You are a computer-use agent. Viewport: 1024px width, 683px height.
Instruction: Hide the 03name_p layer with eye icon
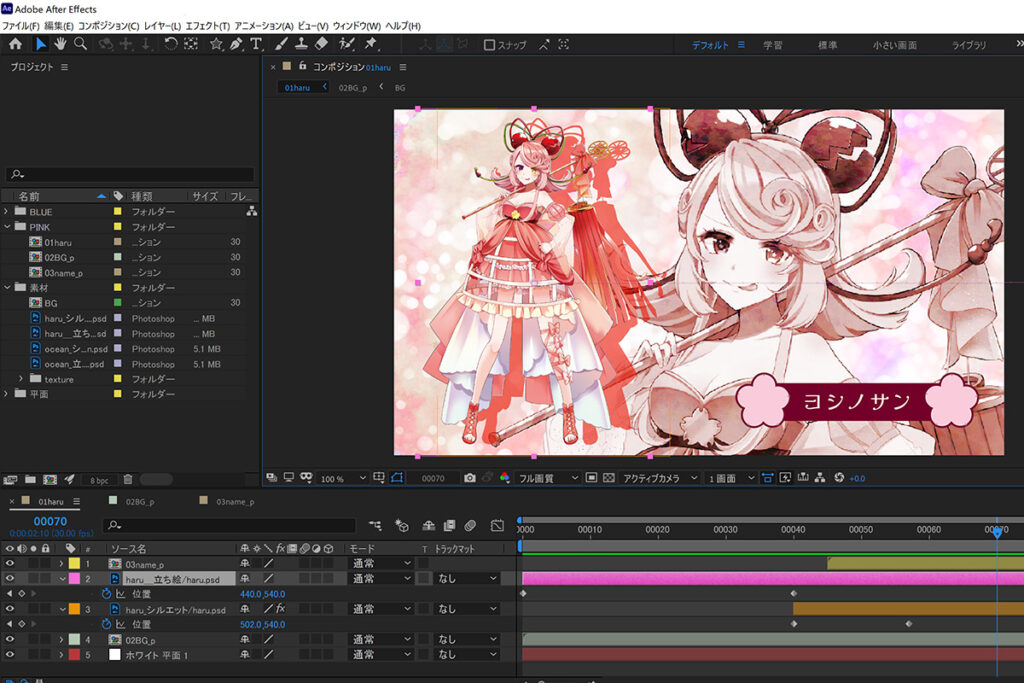pos(10,564)
